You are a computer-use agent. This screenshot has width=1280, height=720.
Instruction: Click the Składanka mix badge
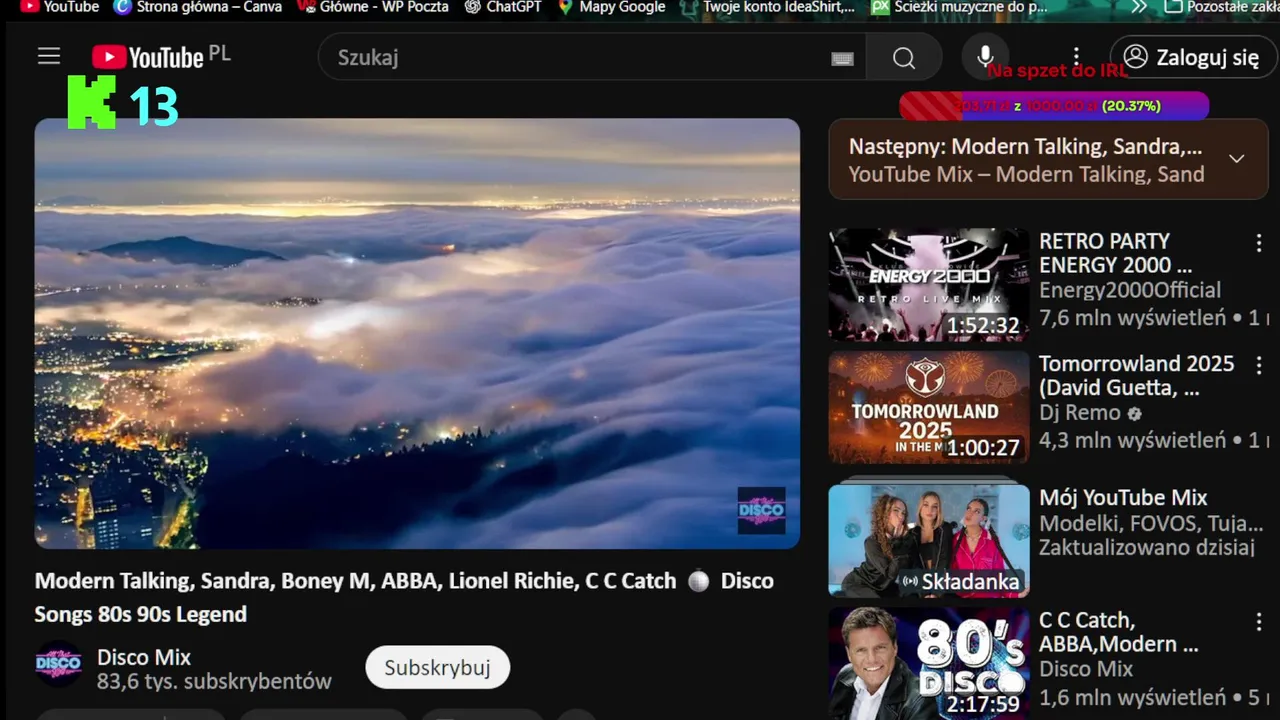click(961, 581)
